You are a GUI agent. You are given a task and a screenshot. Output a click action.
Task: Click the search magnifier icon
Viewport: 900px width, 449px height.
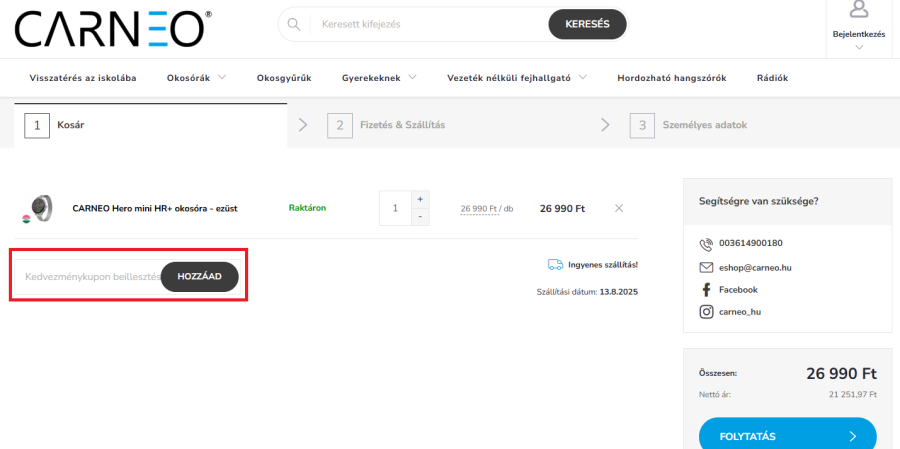point(293,24)
